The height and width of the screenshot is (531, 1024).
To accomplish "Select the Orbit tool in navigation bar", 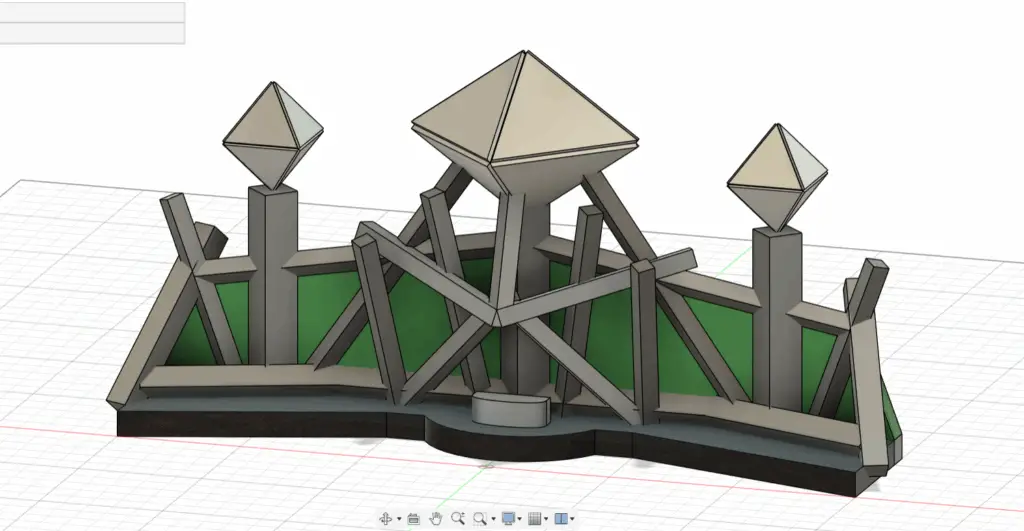I will 386,519.
